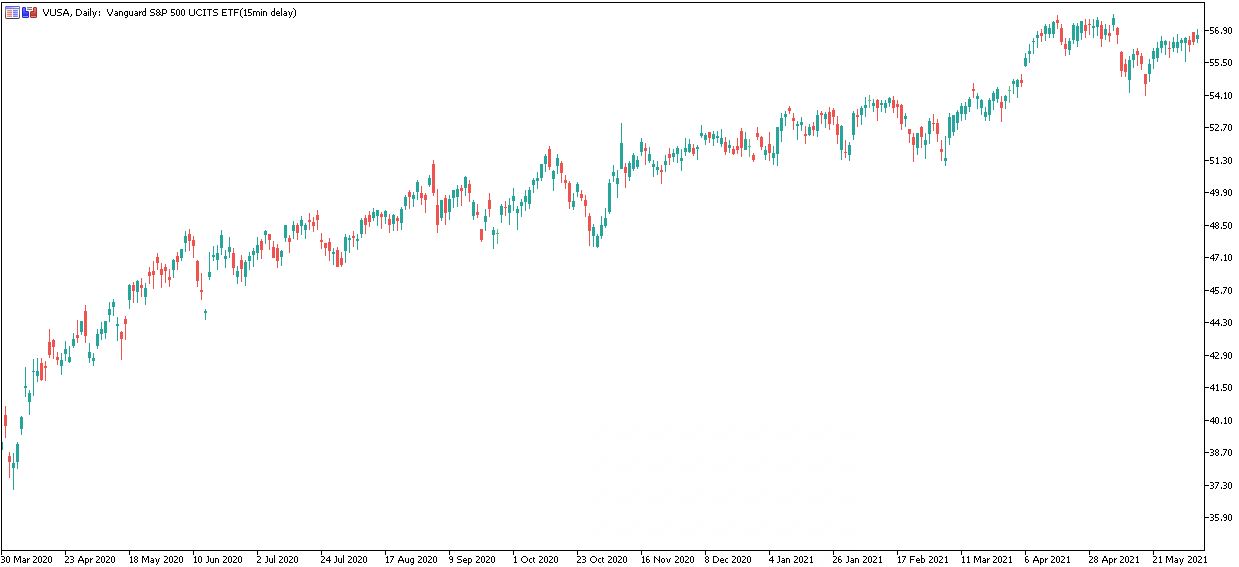Click the 21 May 2021 date label
This screenshot has height=567, width=1239.
click(1180, 559)
